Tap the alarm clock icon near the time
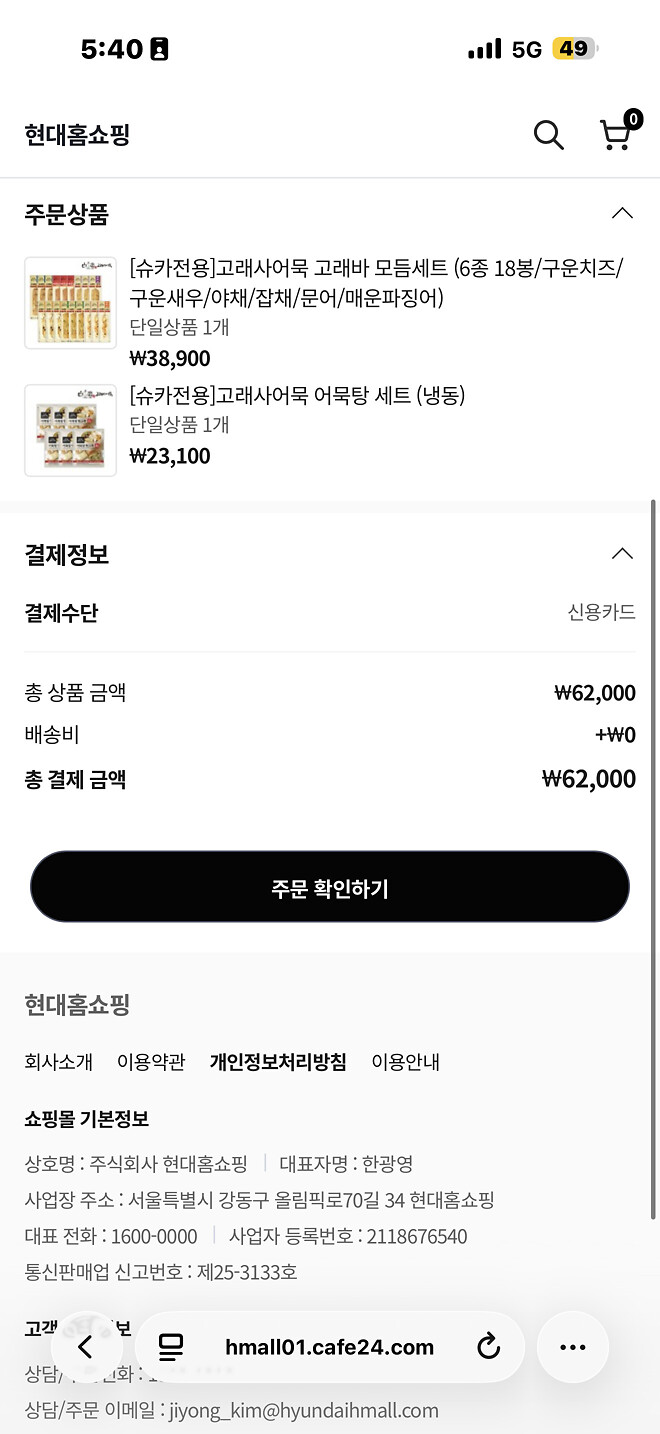This screenshot has width=660, height=1434. 158,47
